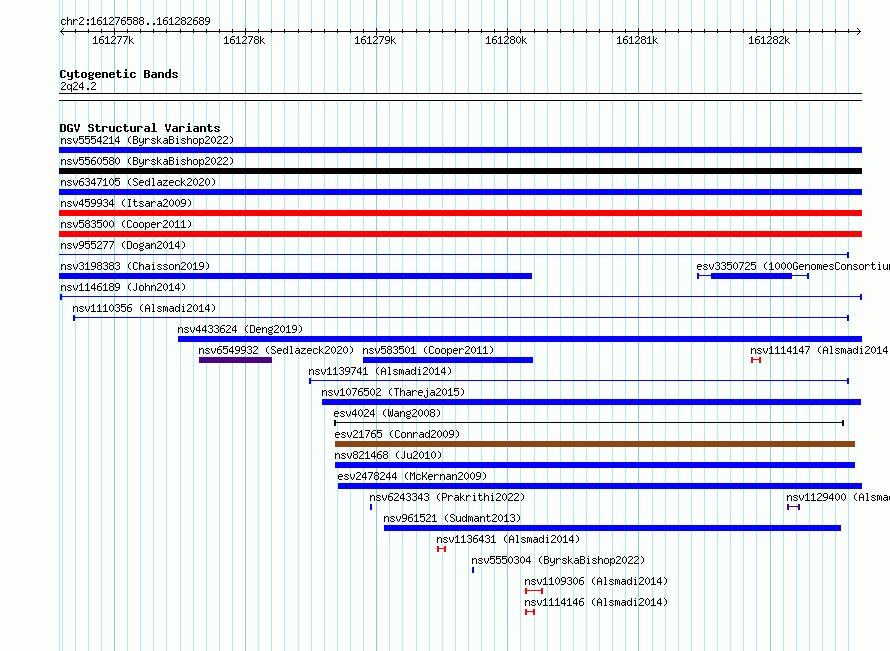Select nsv955277 (Dogan2014) variant label
The height and width of the screenshot is (651, 890).
pyautogui.click(x=123, y=245)
